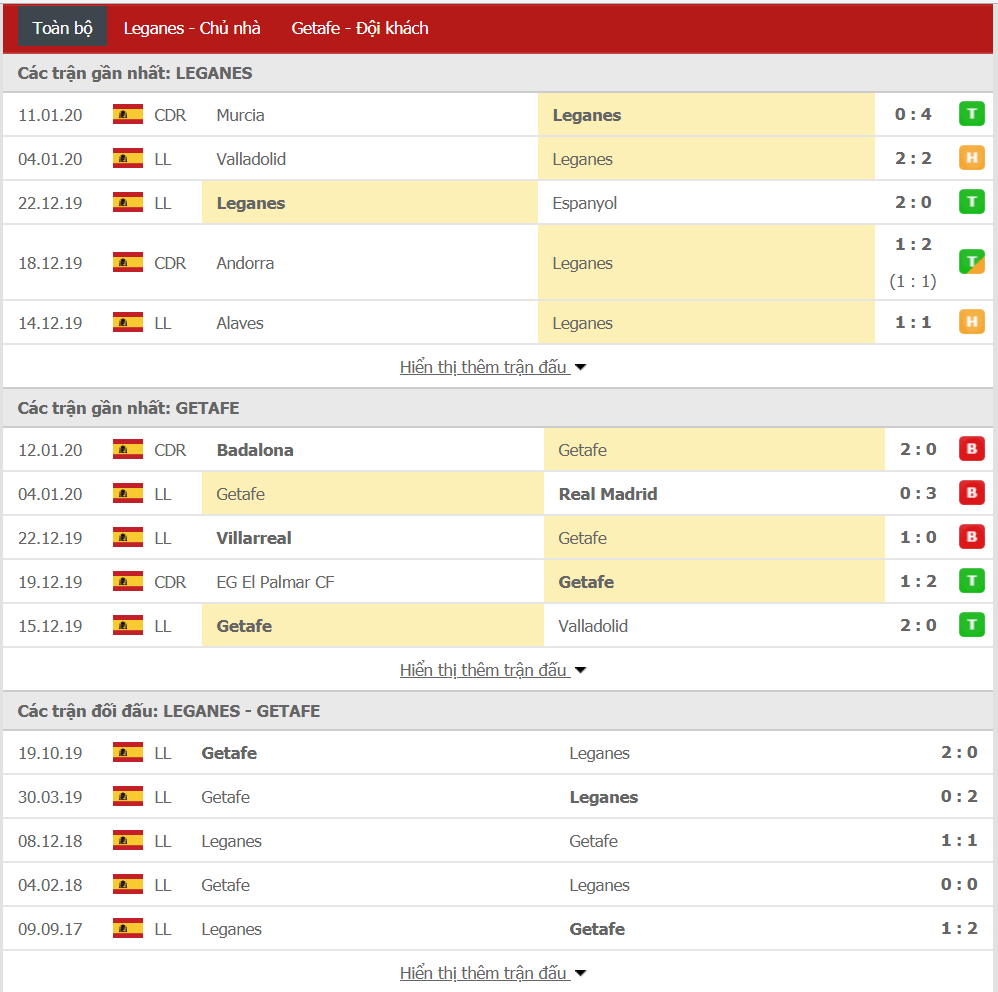
Task: Click the 1 : 2 score on 09.09.17
Action: click(x=959, y=928)
